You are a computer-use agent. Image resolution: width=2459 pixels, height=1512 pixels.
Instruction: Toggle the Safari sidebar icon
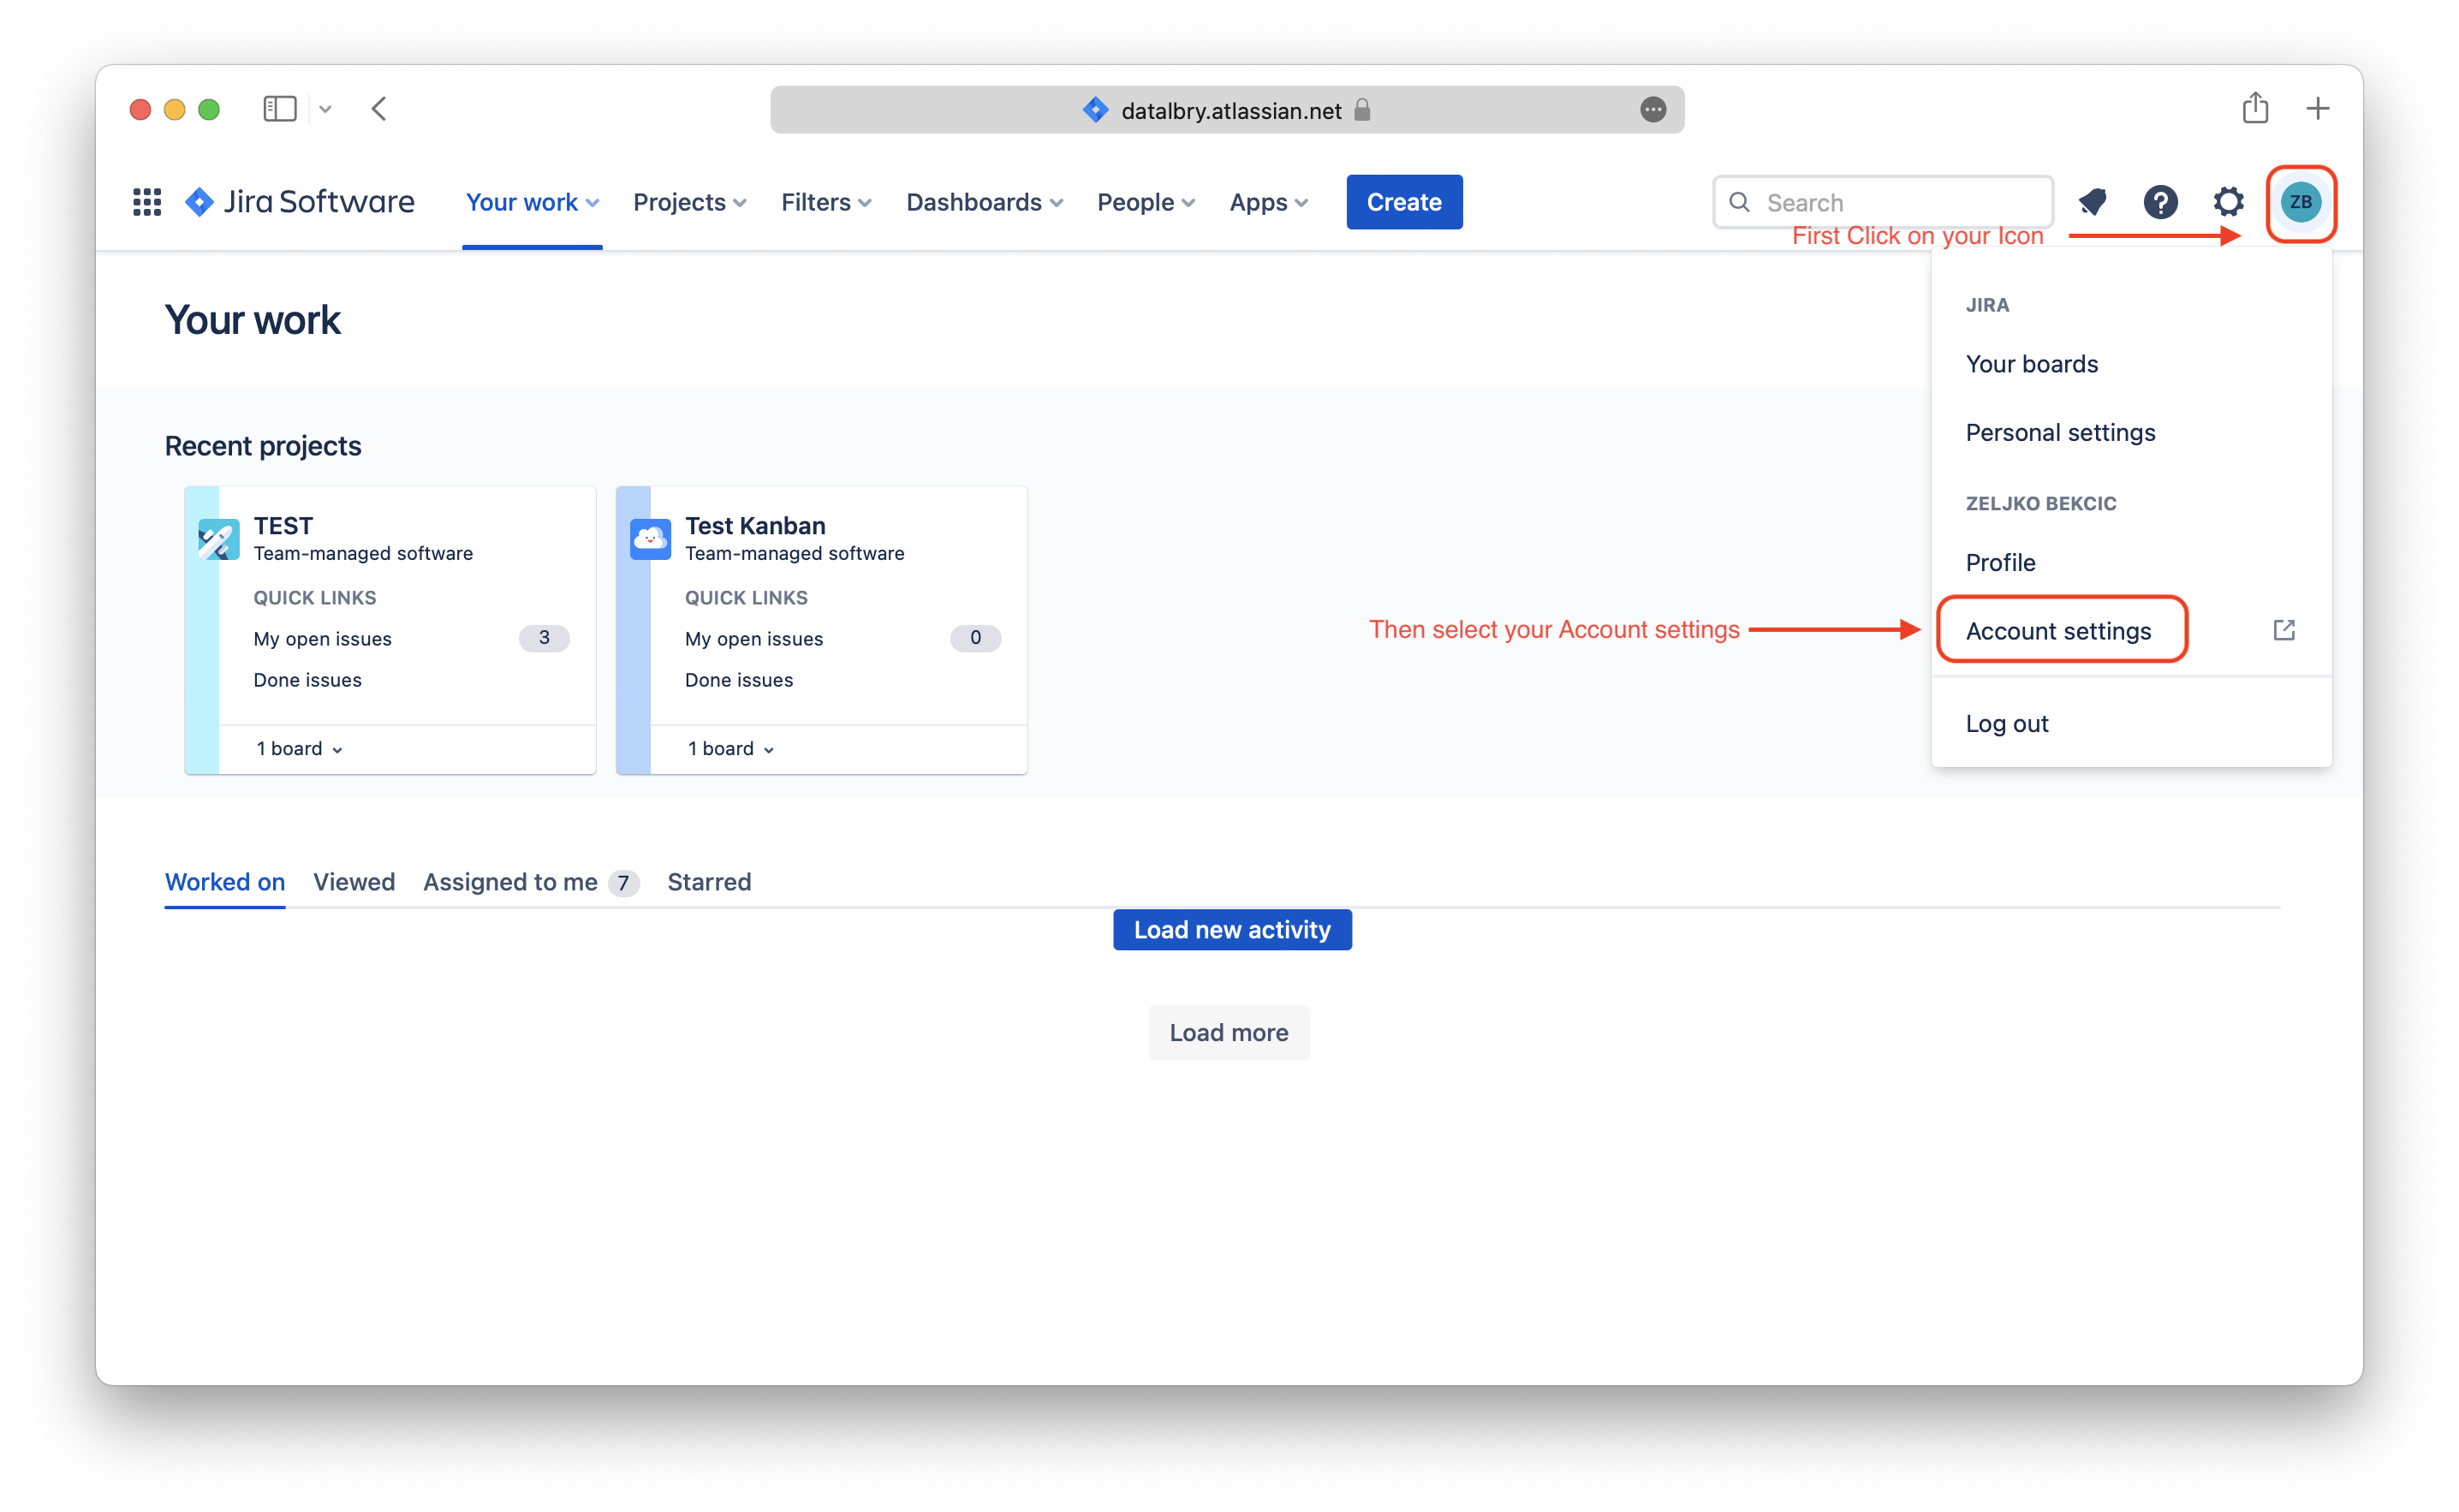click(280, 108)
